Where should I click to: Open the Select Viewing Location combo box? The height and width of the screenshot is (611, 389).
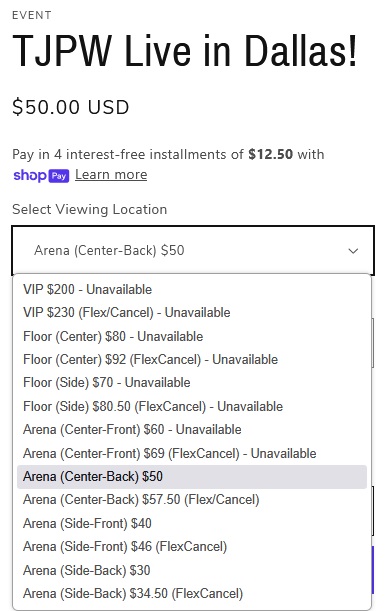tap(193, 250)
